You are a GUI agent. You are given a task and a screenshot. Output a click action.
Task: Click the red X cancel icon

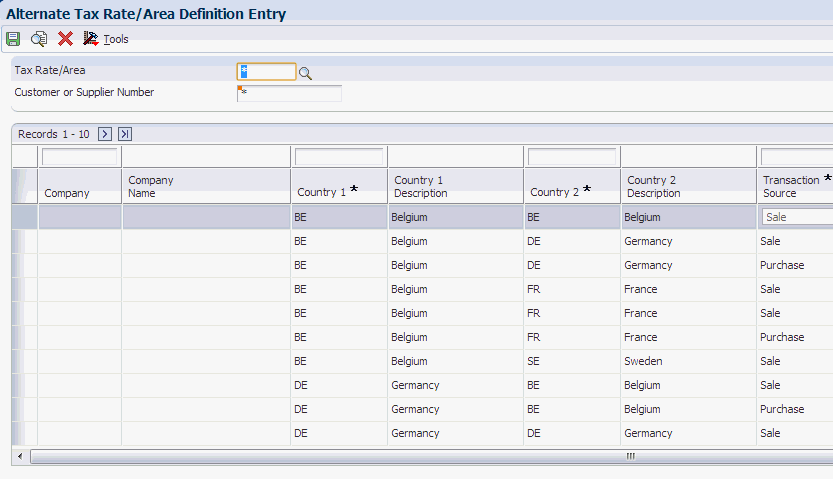point(65,39)
